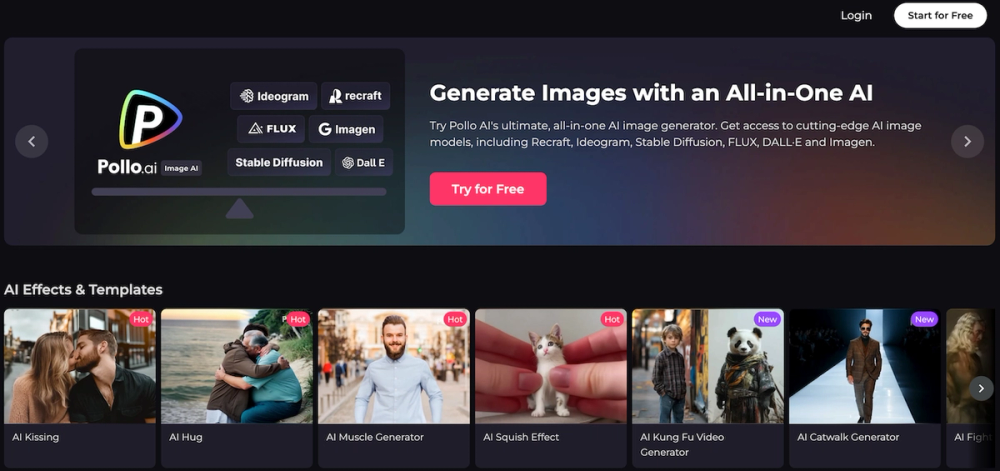Screen dimensions: 1000x471
Task: Click the Pollo.ai wordmark text
Action: (127, 167)
